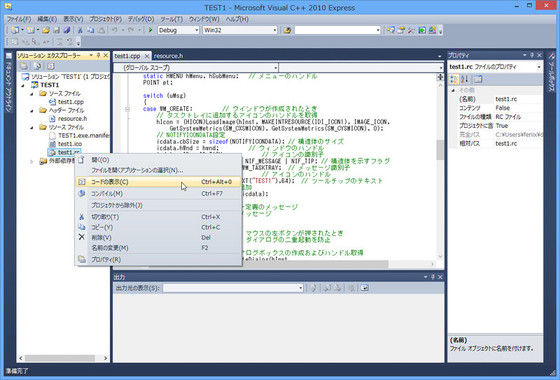Image resolution: width=560 pixels, height=380 pixels.
Task: Open the Win32 platform dropdown
Action: pyautogui.click(x=275, y=30)
